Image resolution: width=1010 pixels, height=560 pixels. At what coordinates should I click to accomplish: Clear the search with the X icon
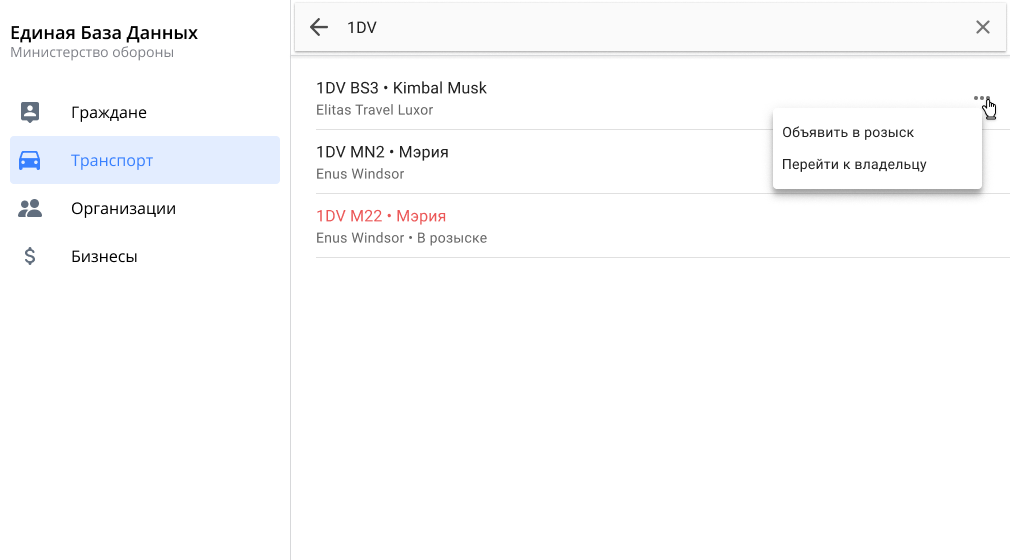[983, 27]
